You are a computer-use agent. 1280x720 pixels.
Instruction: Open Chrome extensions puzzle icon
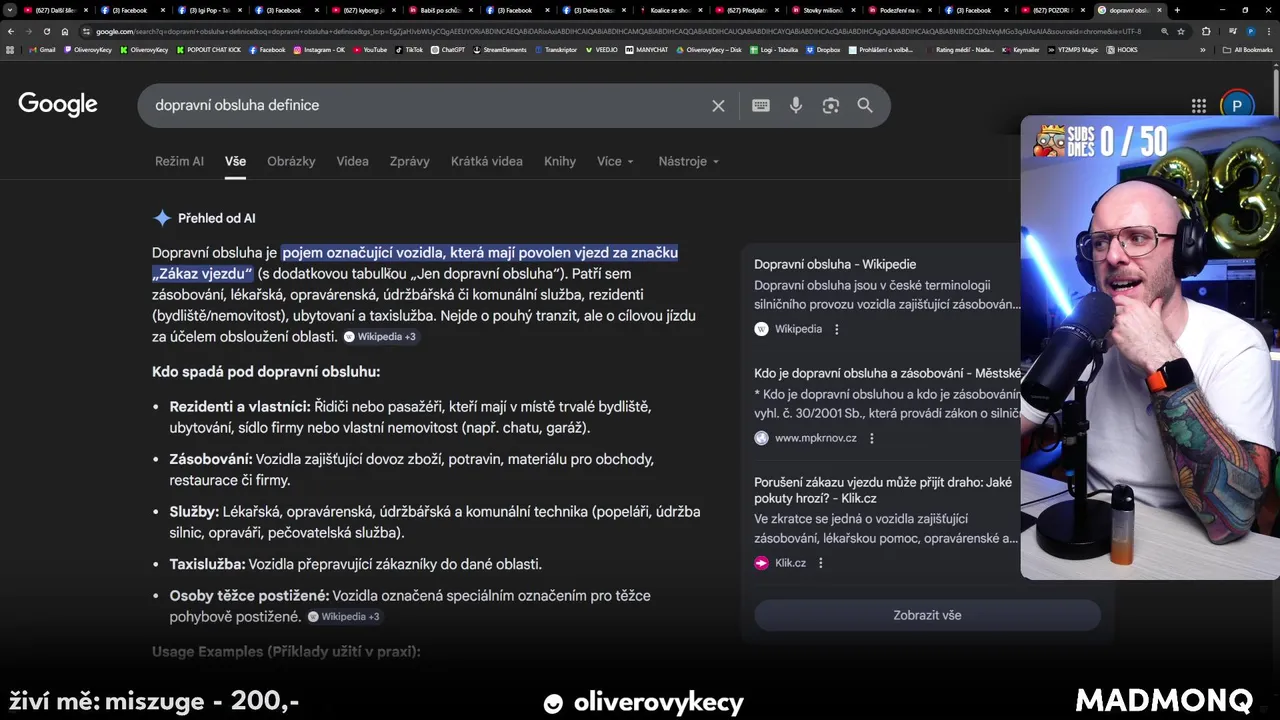pyautogui.click(x=1206, y=31)
